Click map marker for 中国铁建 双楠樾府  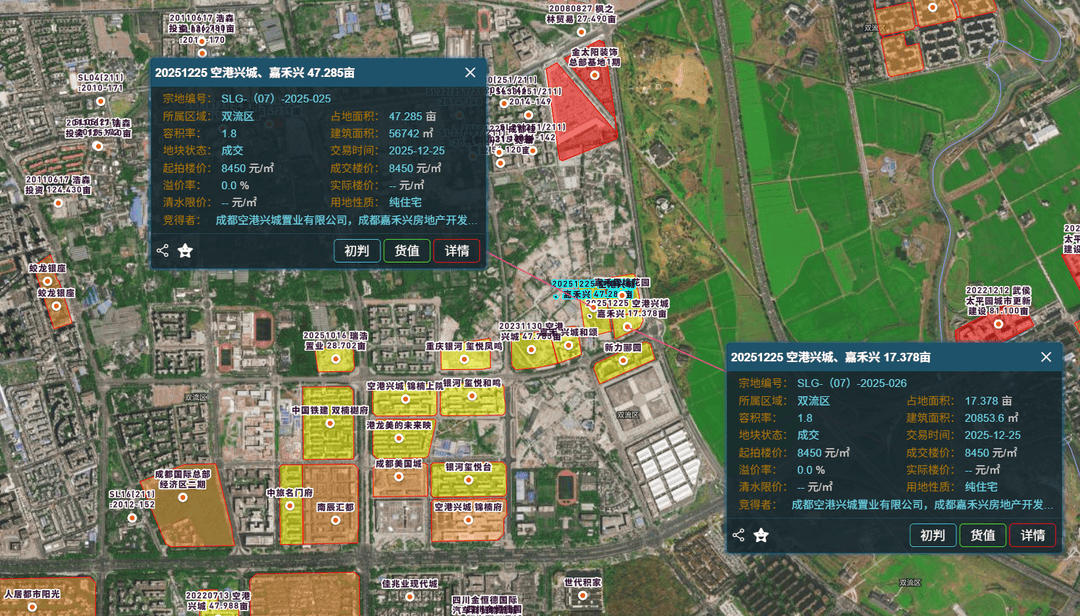[x=330, y=423]
